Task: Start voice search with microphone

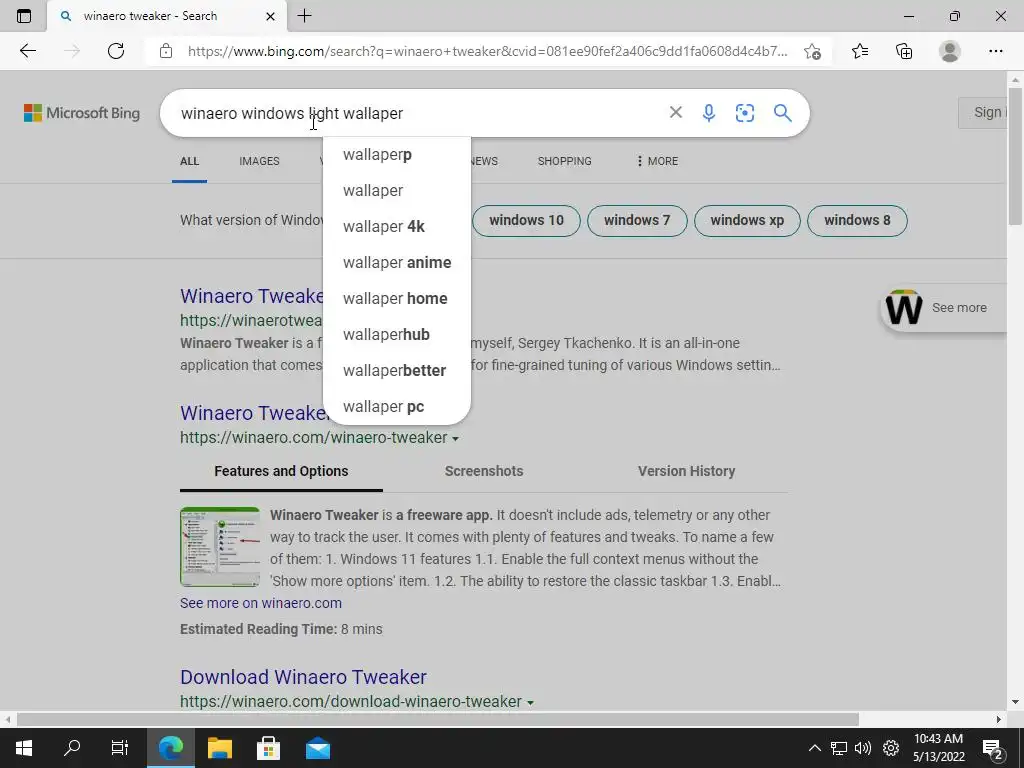Action: coord(709,113)
